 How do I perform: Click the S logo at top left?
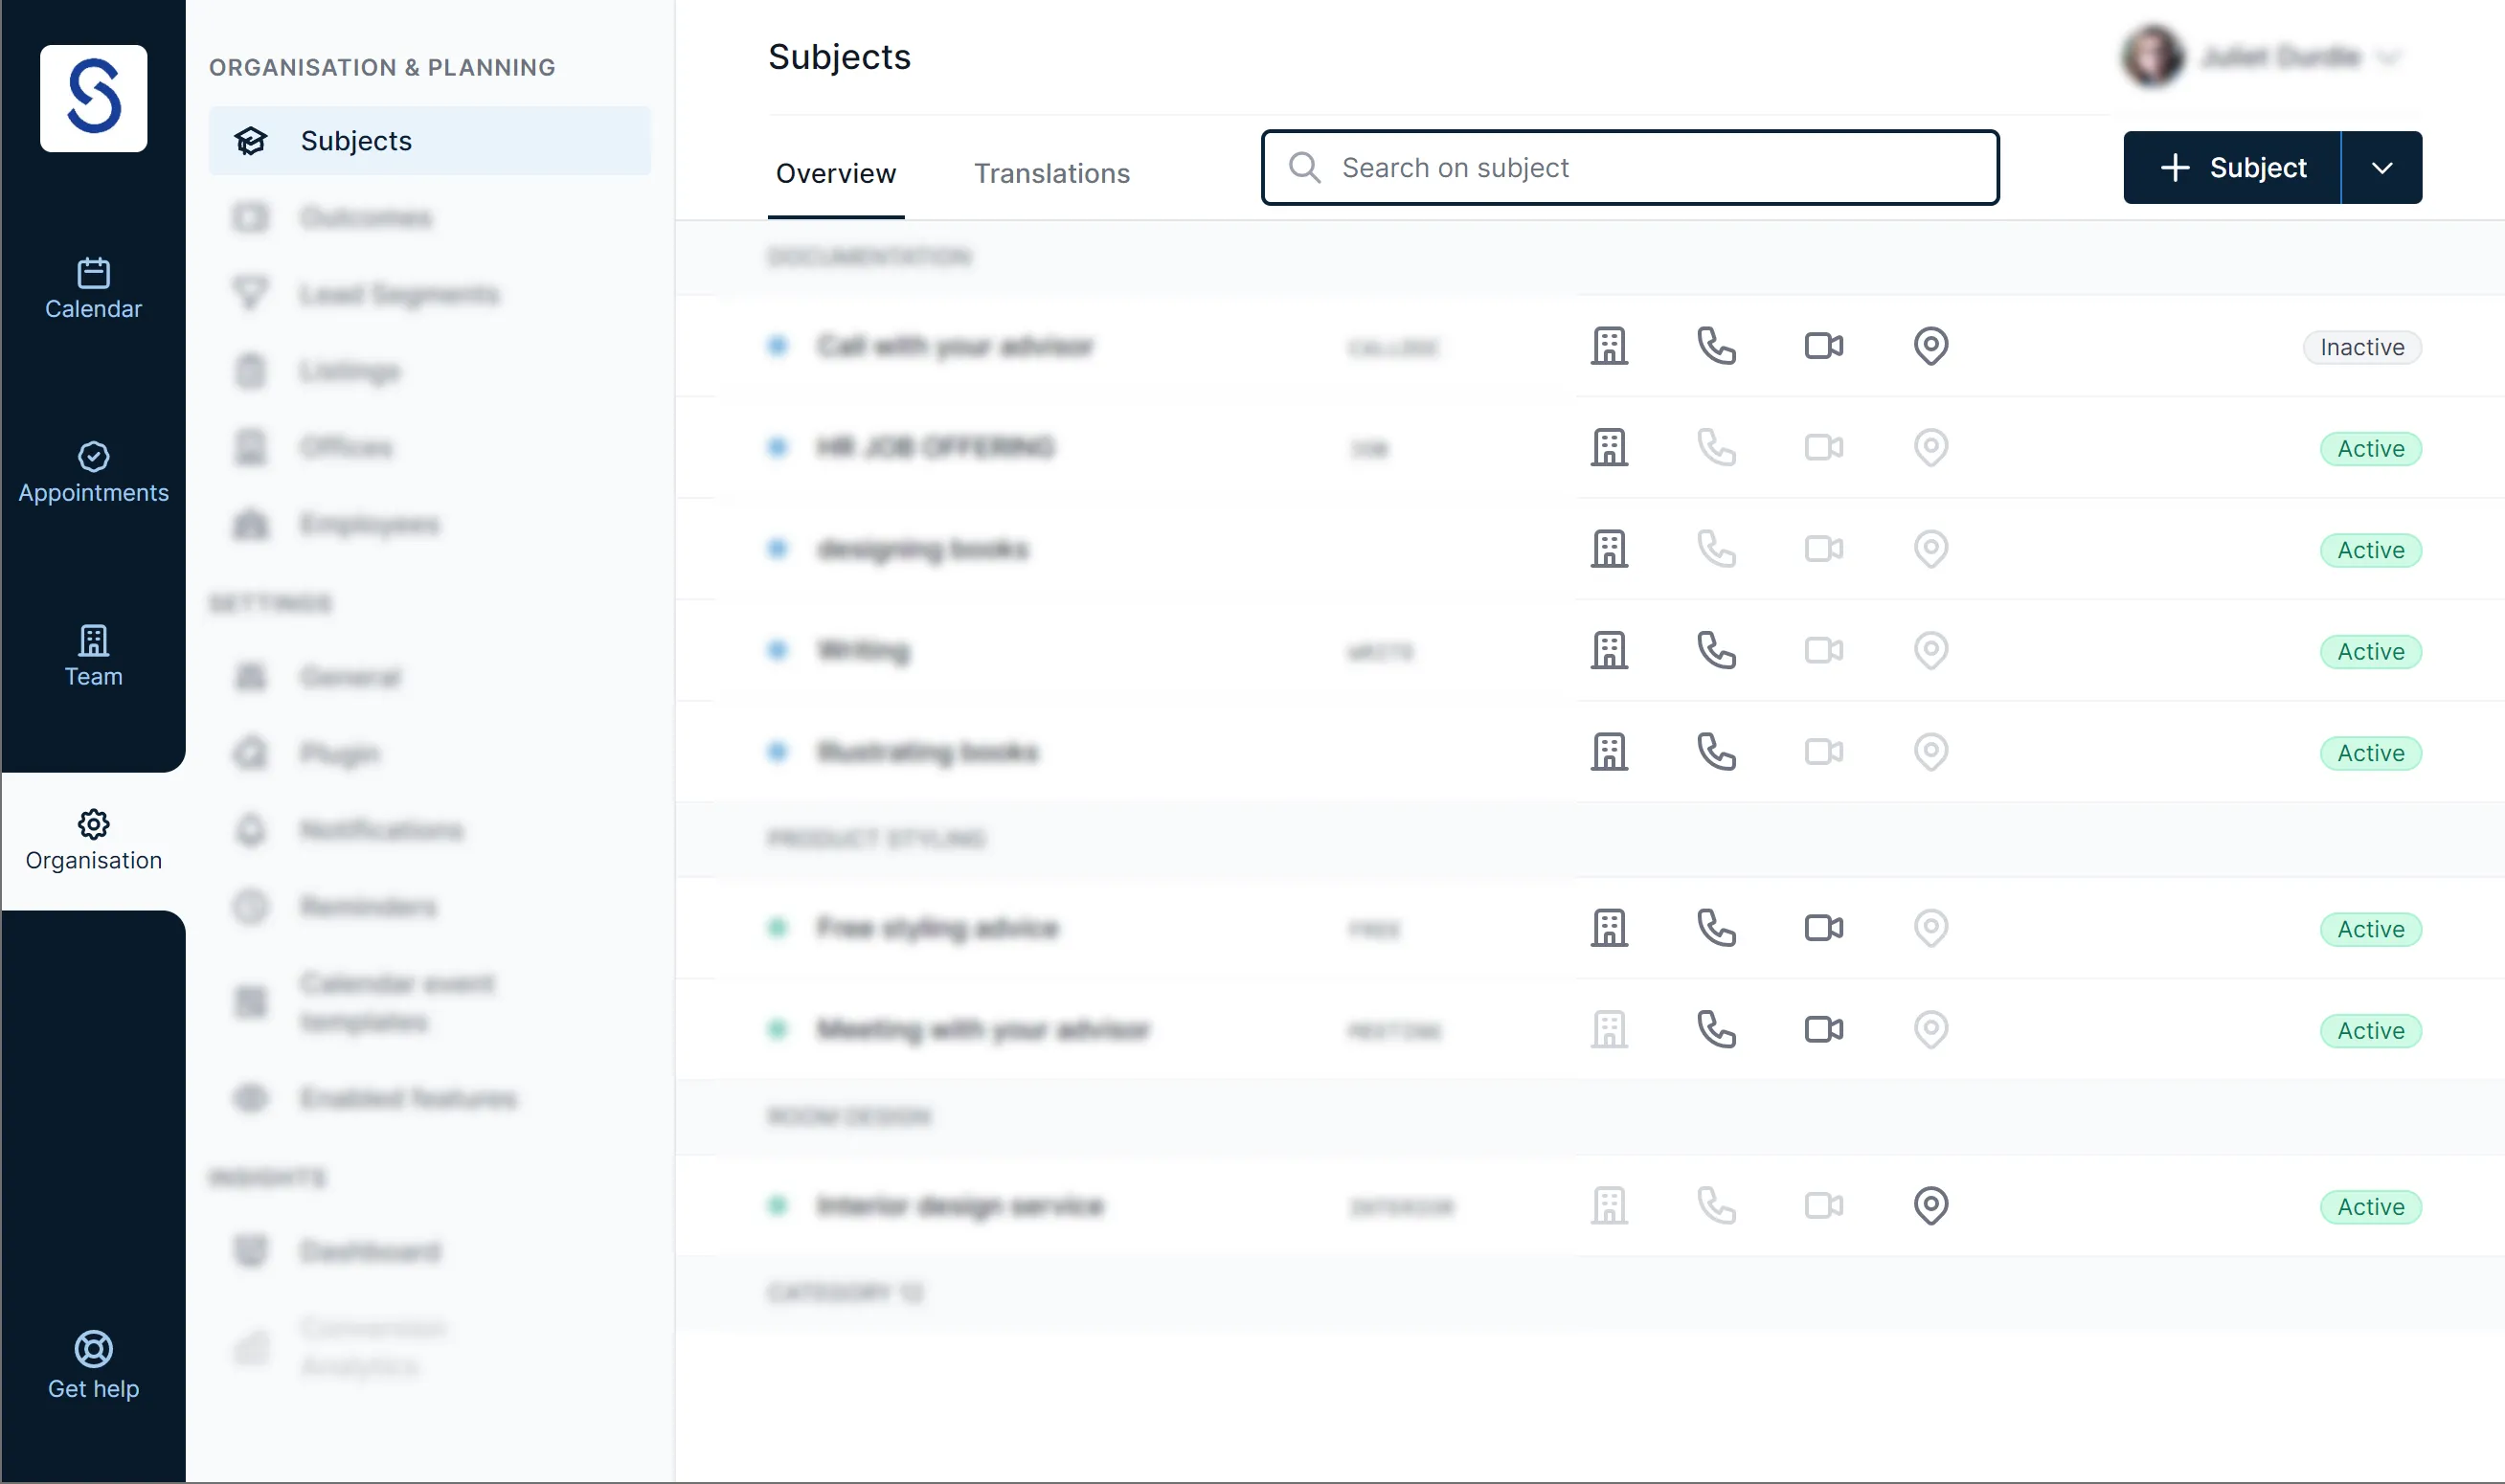pos(93,98)
